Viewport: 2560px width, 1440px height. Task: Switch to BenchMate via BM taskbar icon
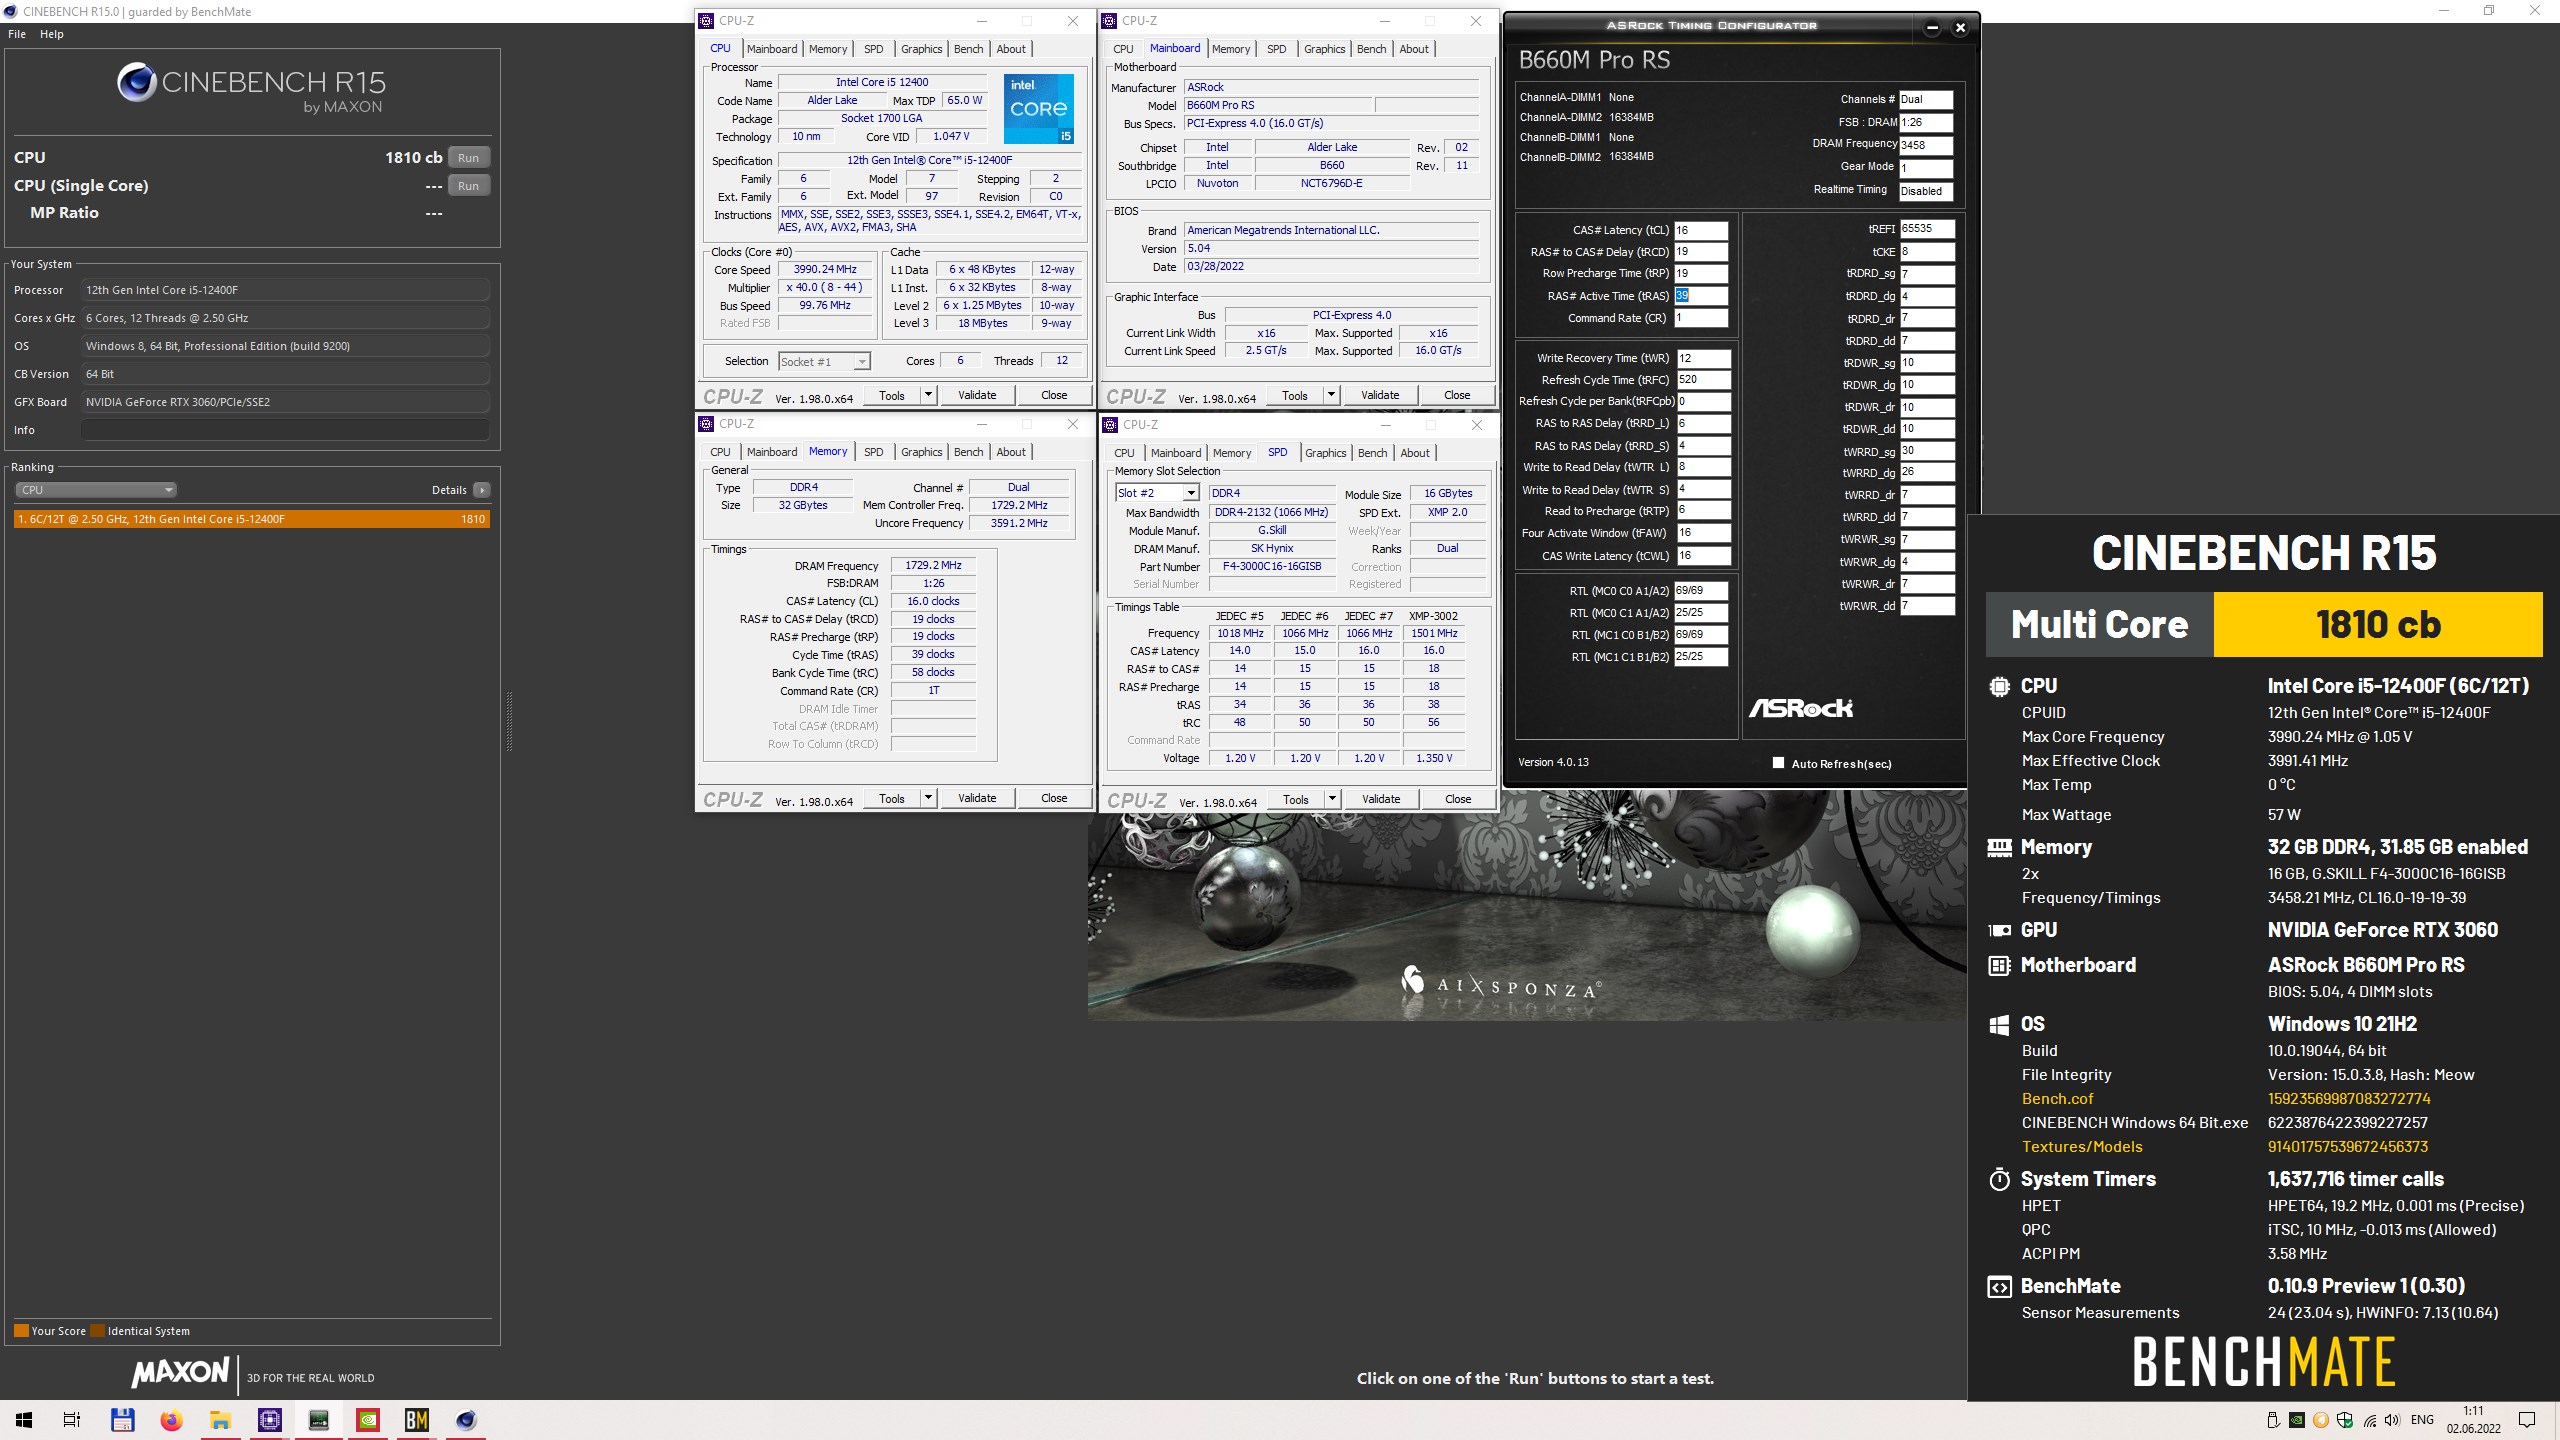[417, 1420]
